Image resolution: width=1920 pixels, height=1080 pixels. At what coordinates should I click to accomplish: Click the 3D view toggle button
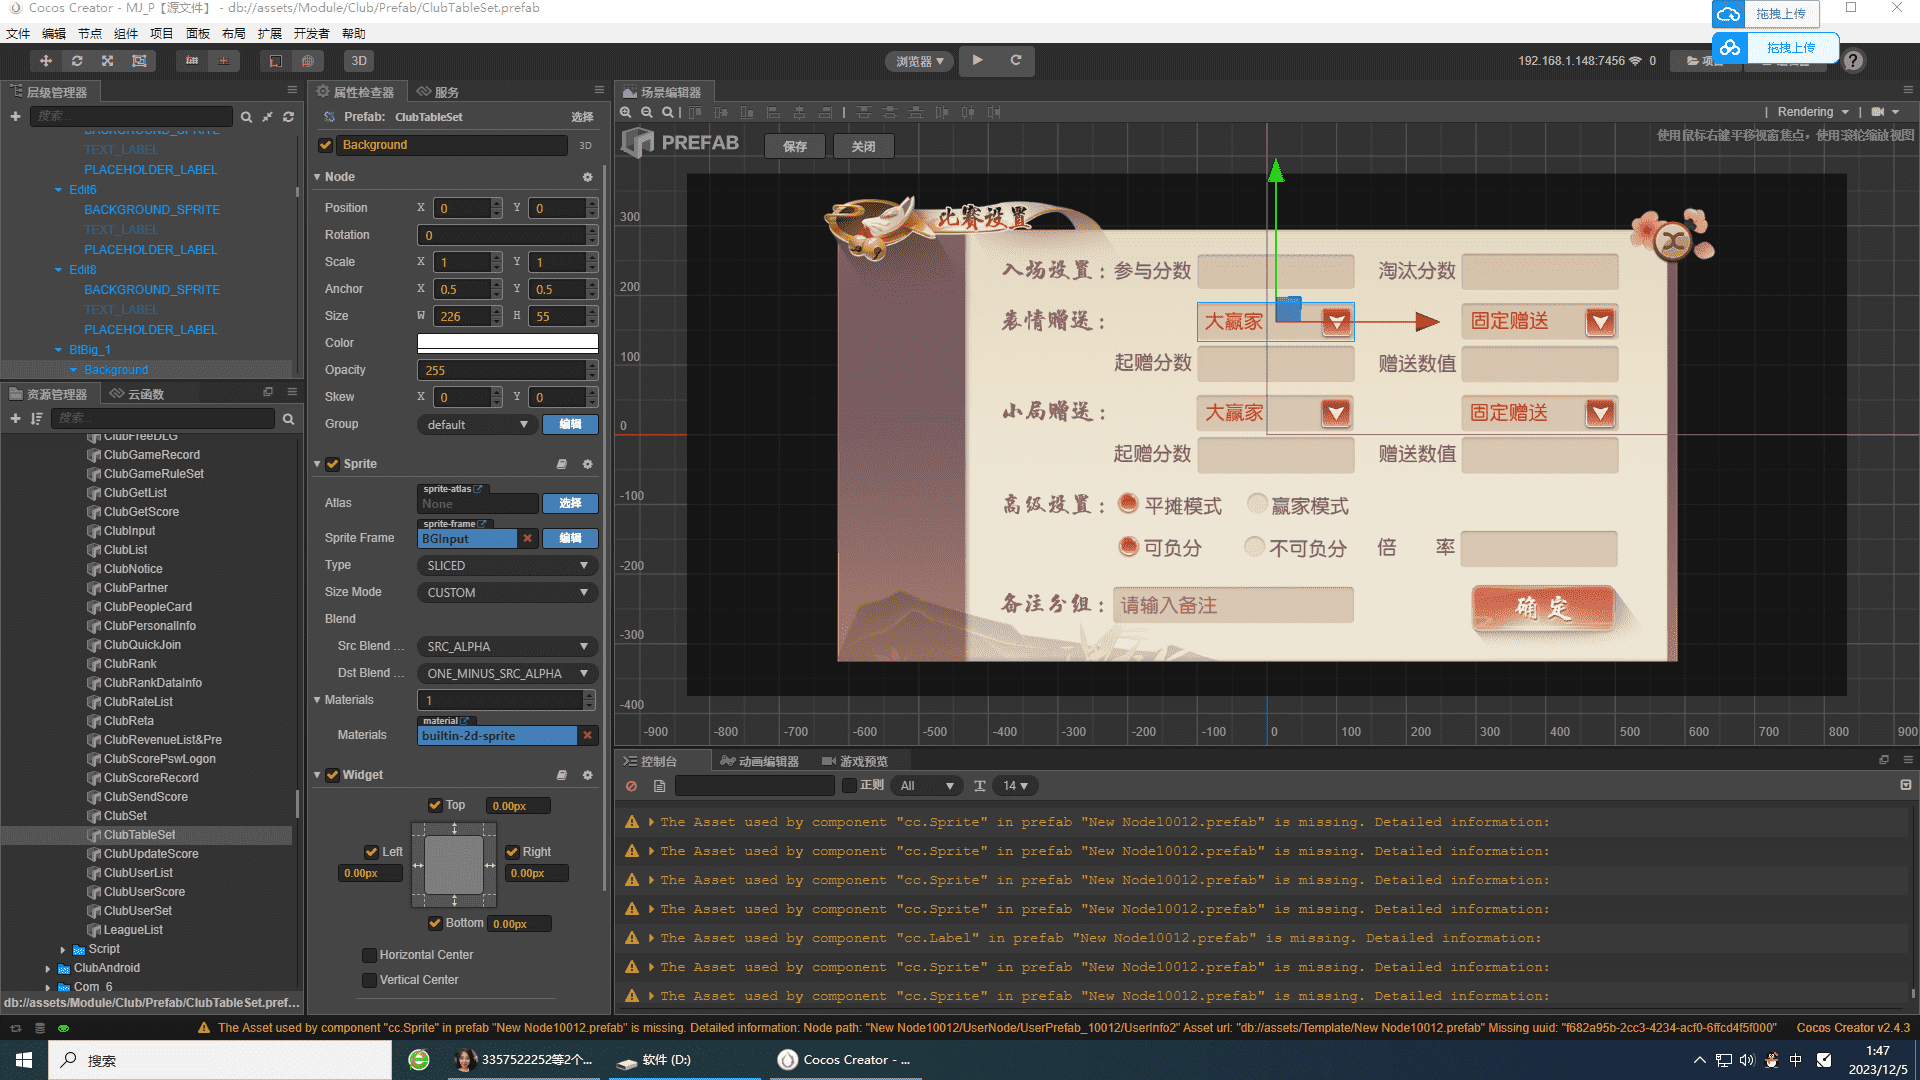(x=359, y=61)
